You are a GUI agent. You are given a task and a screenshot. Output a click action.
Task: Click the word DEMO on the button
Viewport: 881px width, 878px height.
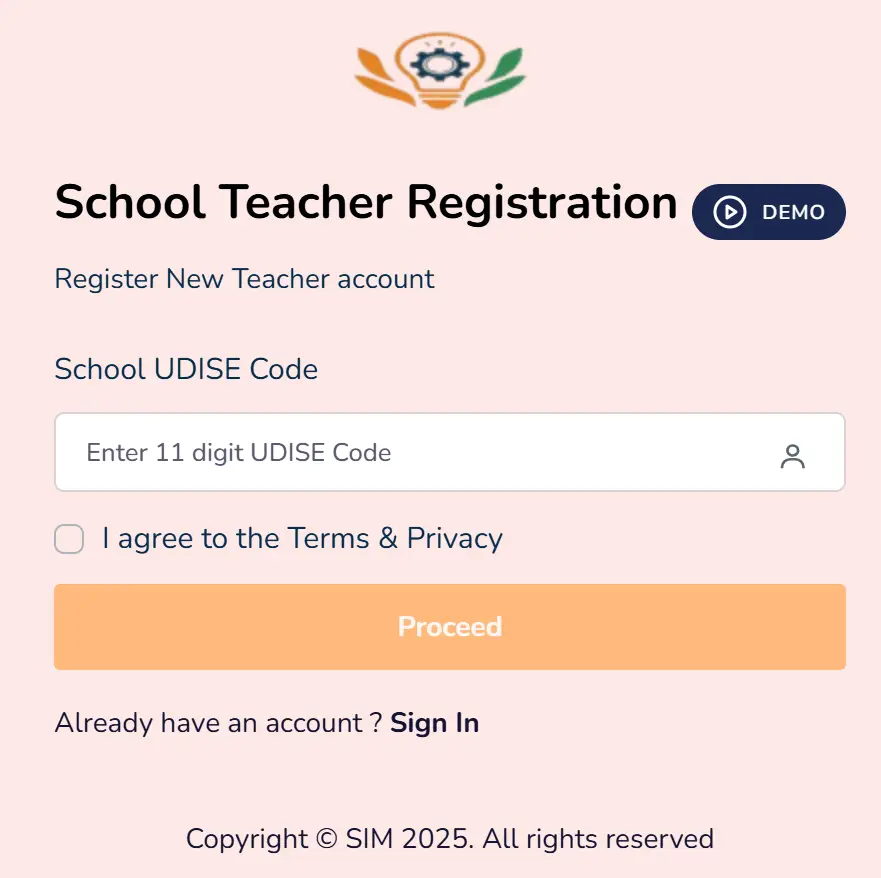(x=793, y=212)
